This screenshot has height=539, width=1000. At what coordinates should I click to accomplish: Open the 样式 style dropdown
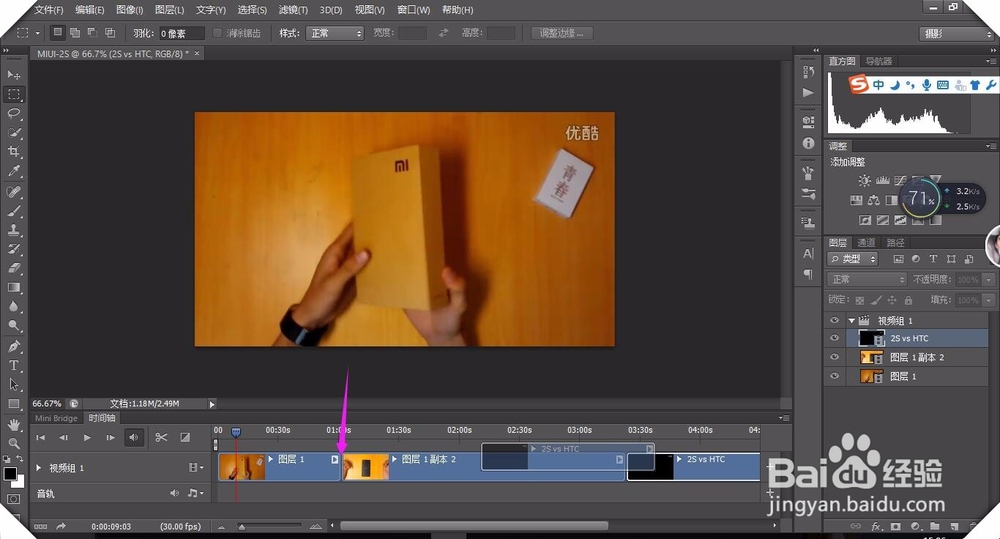(335, 33)
